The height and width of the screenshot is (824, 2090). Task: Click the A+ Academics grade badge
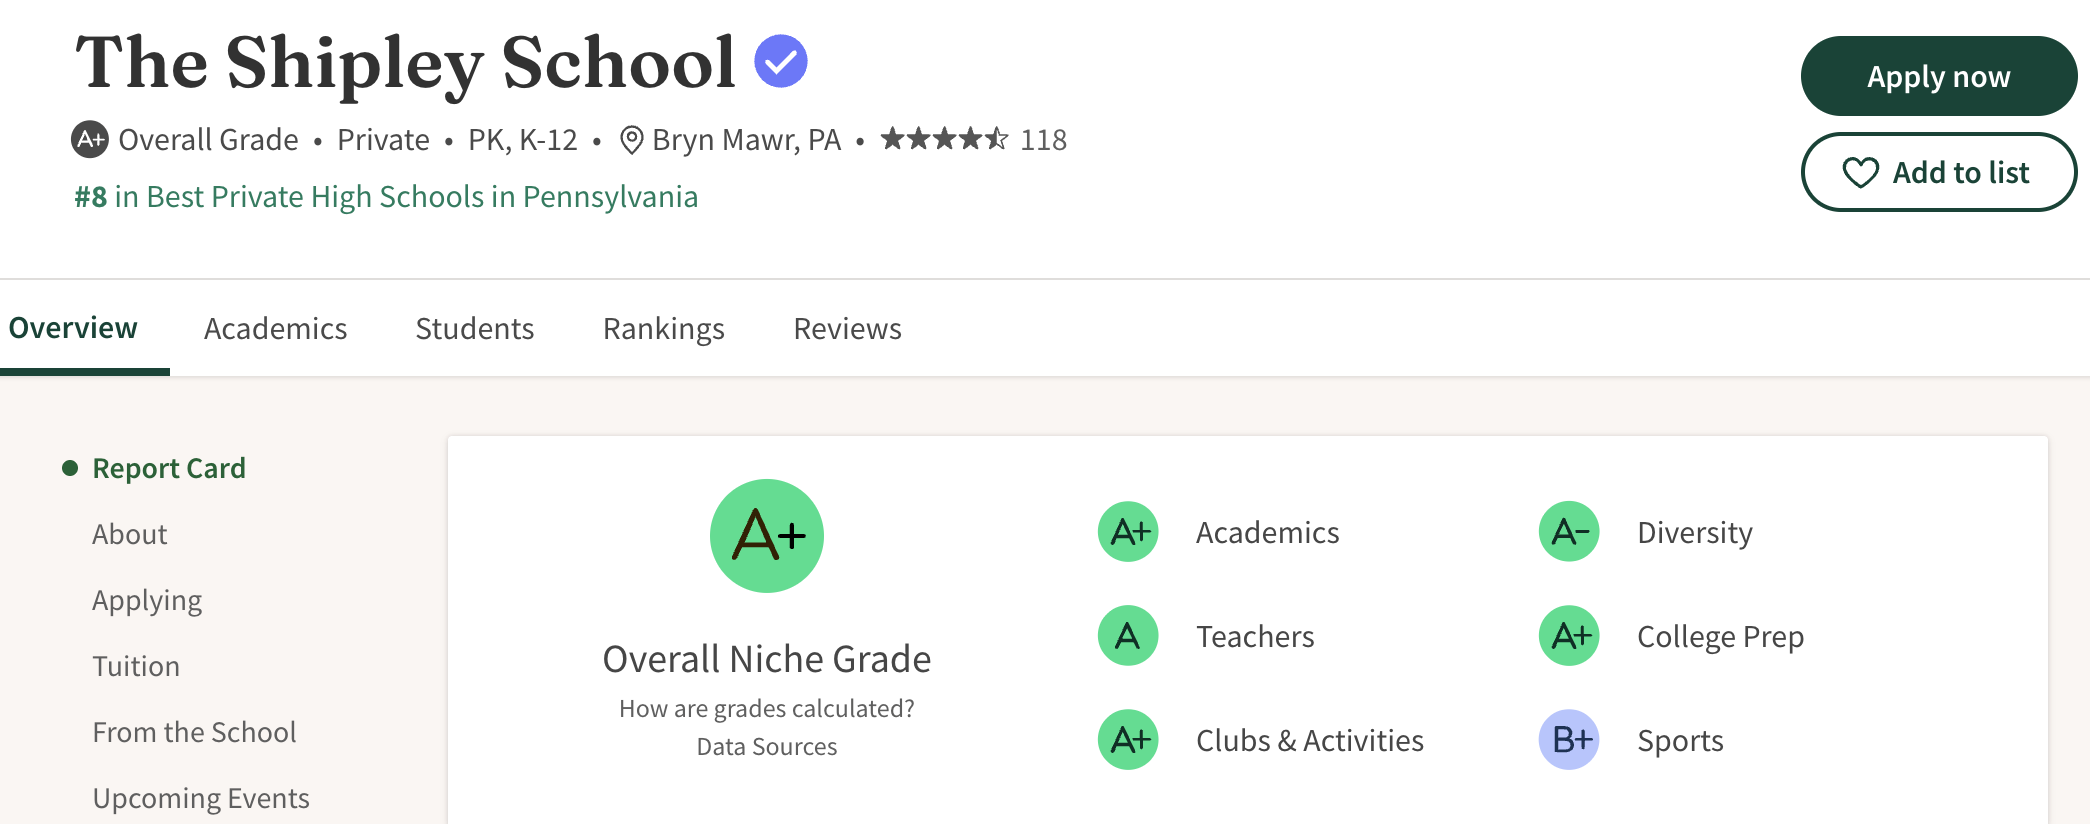pos(1129,532)
